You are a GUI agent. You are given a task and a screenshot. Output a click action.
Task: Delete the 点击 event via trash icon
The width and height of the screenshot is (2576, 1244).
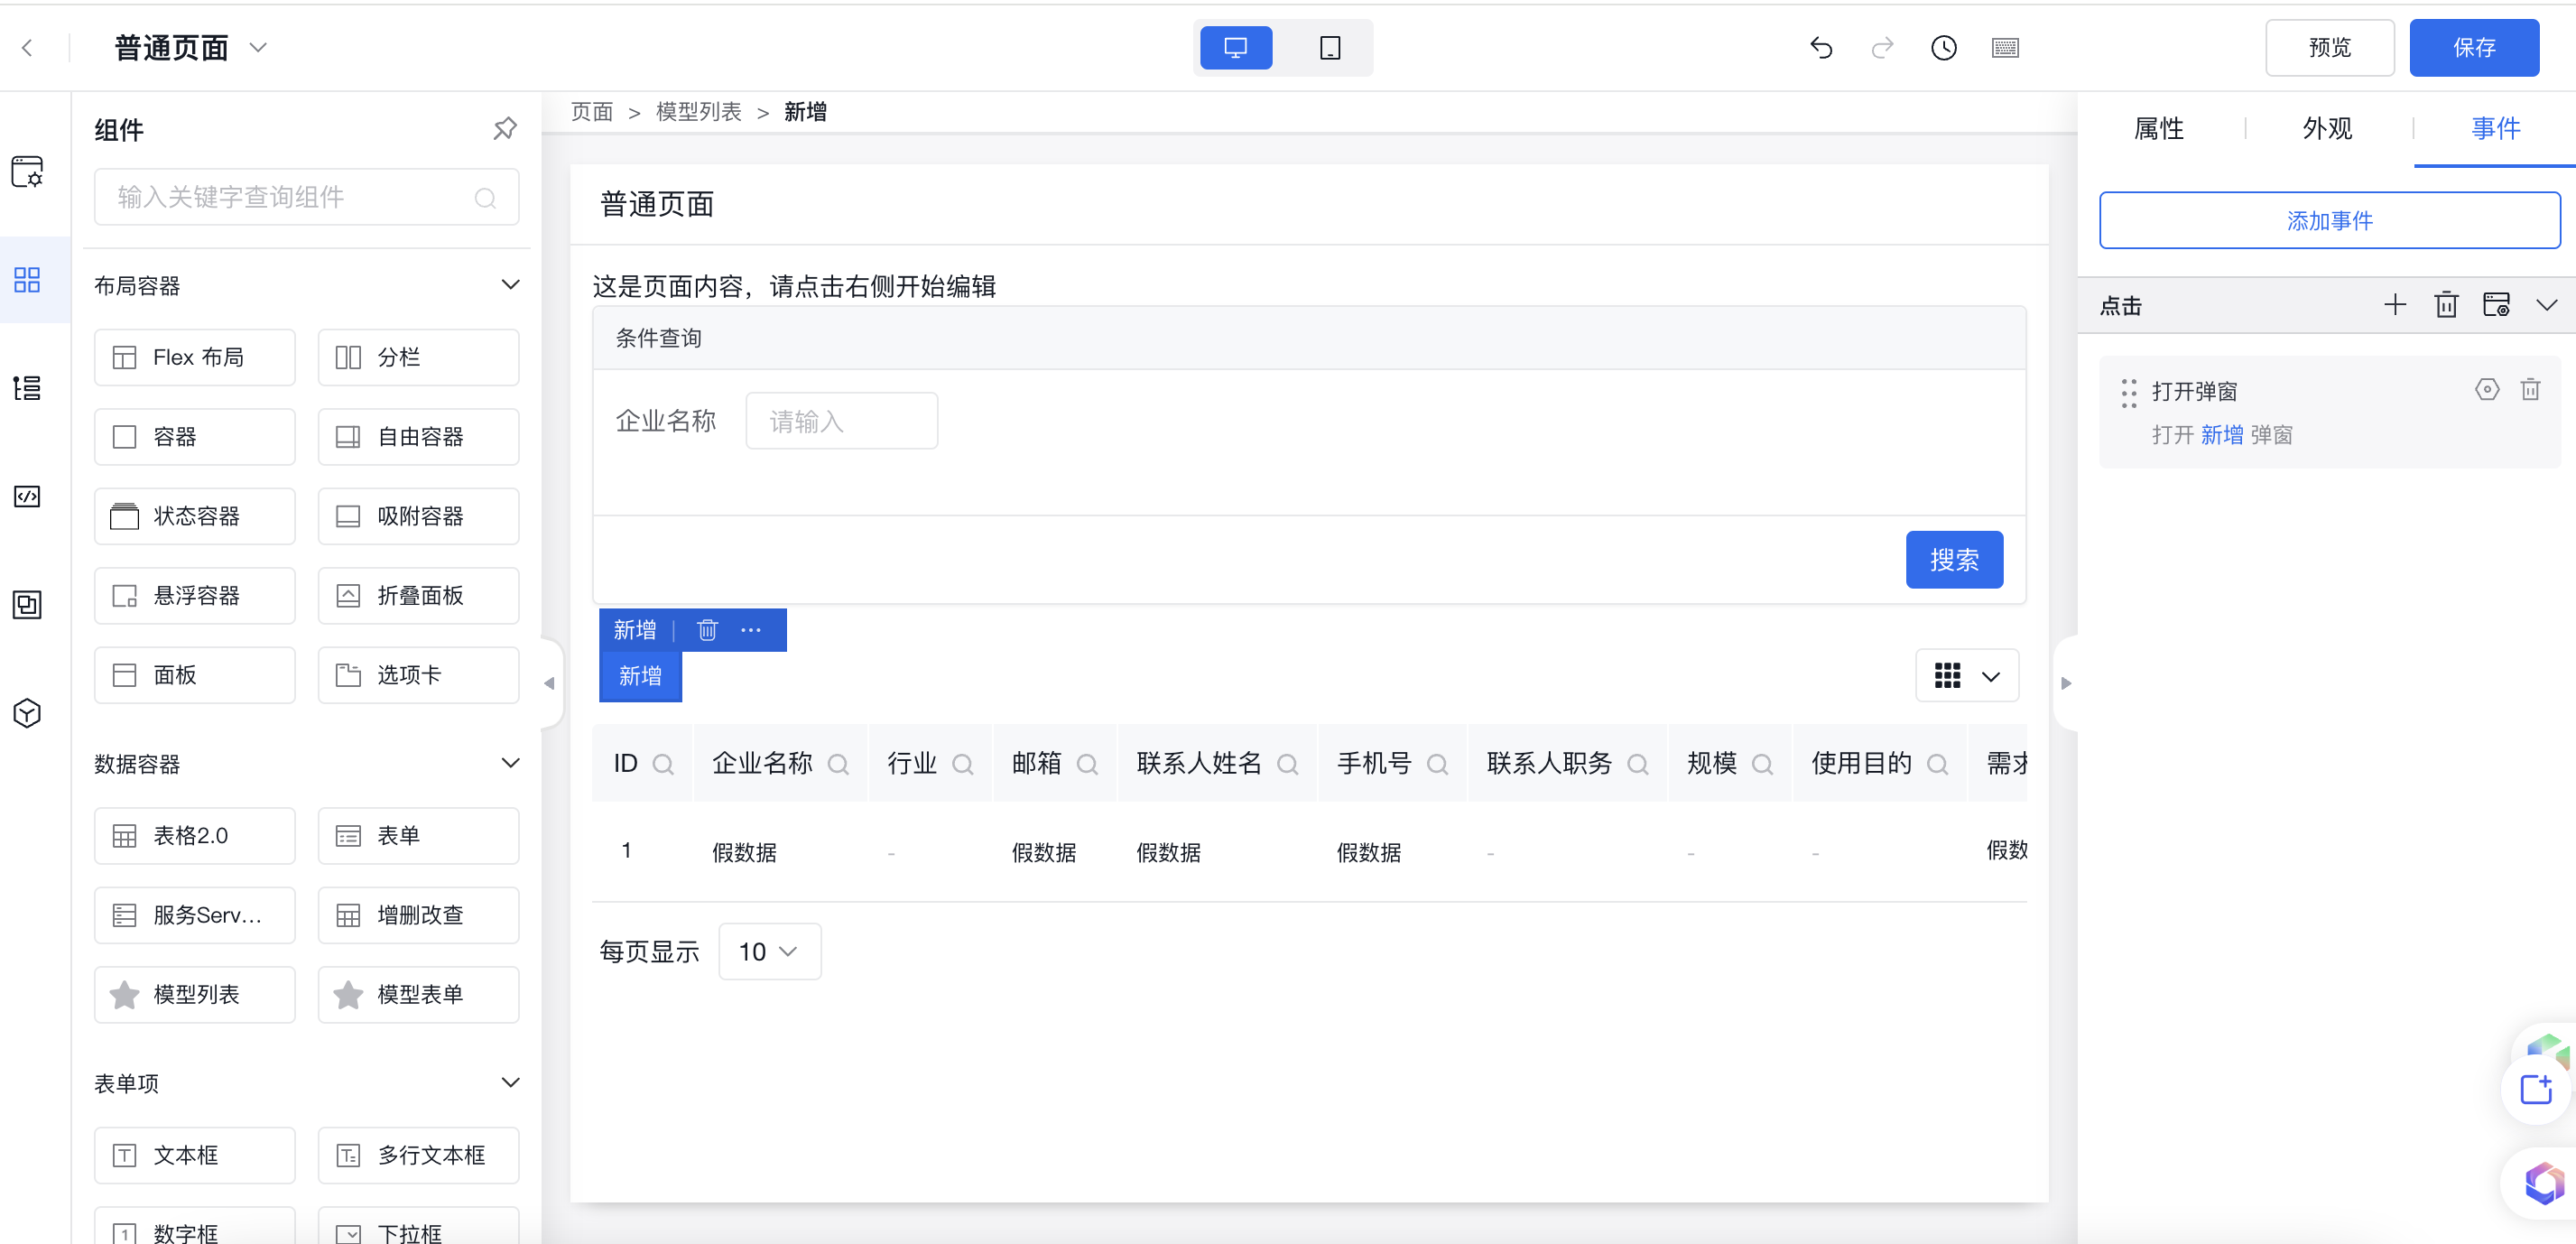click(2446, 305)
